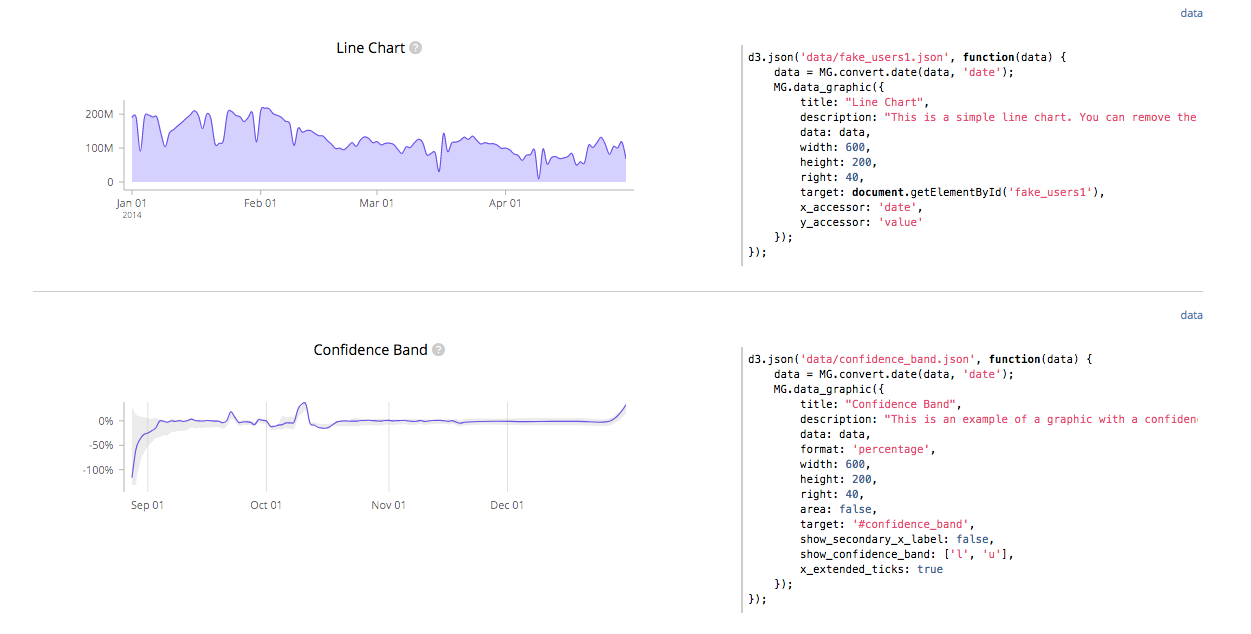Click the help icon beside Line Chart title

(417, 47)
